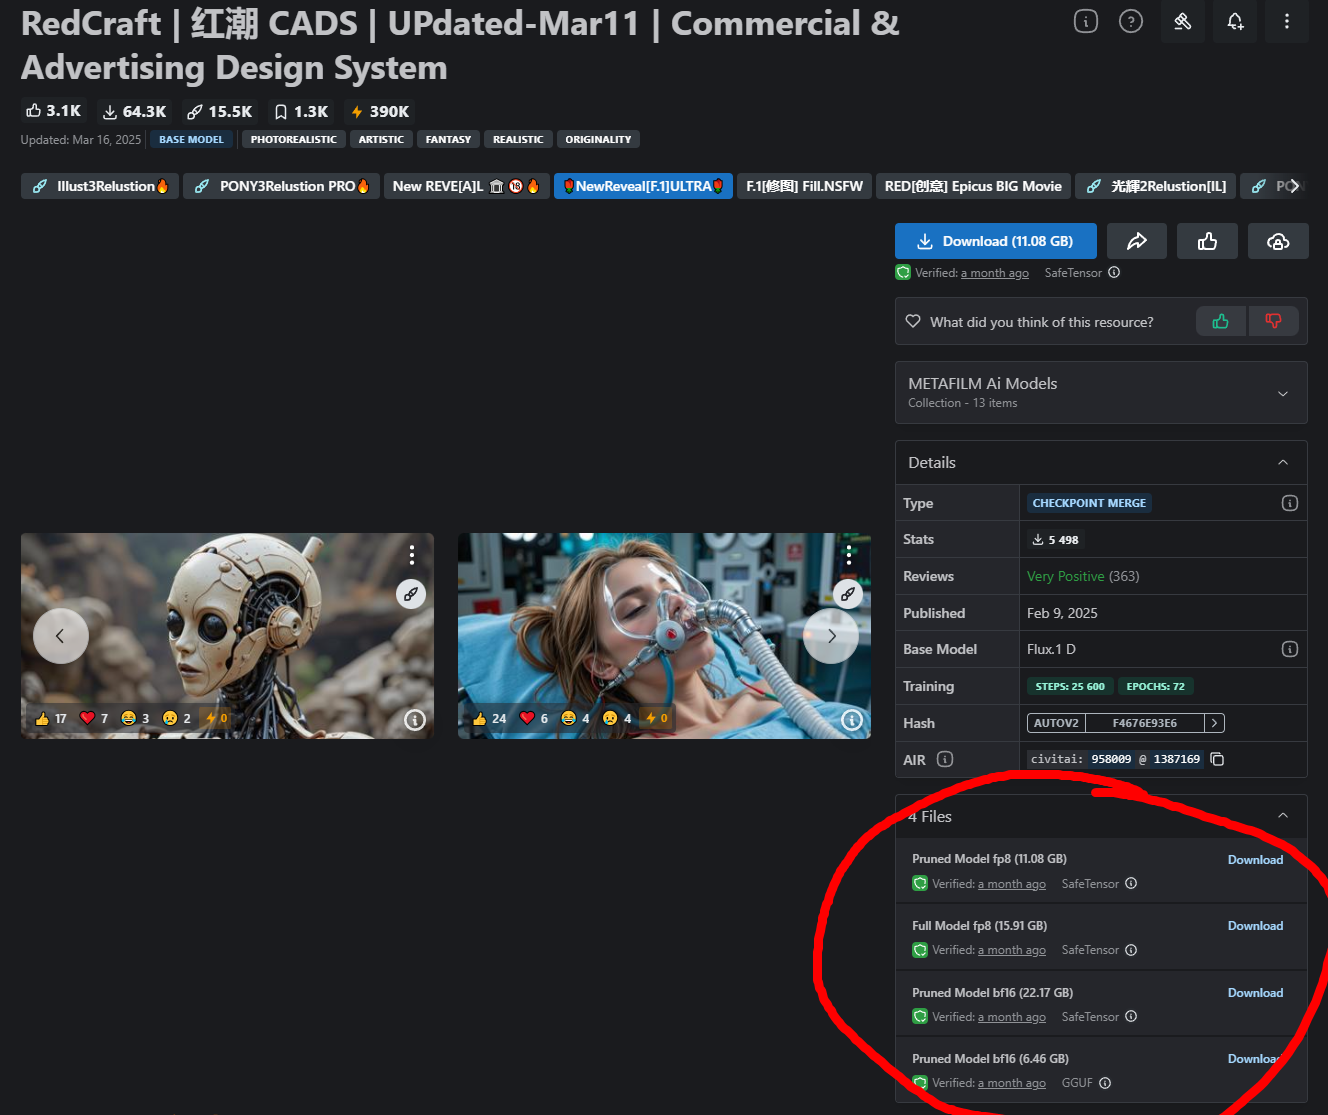The image size is (1328, 1115).
Task: Click the ORIGINALITY tag
Action: [x=598, y=139]
